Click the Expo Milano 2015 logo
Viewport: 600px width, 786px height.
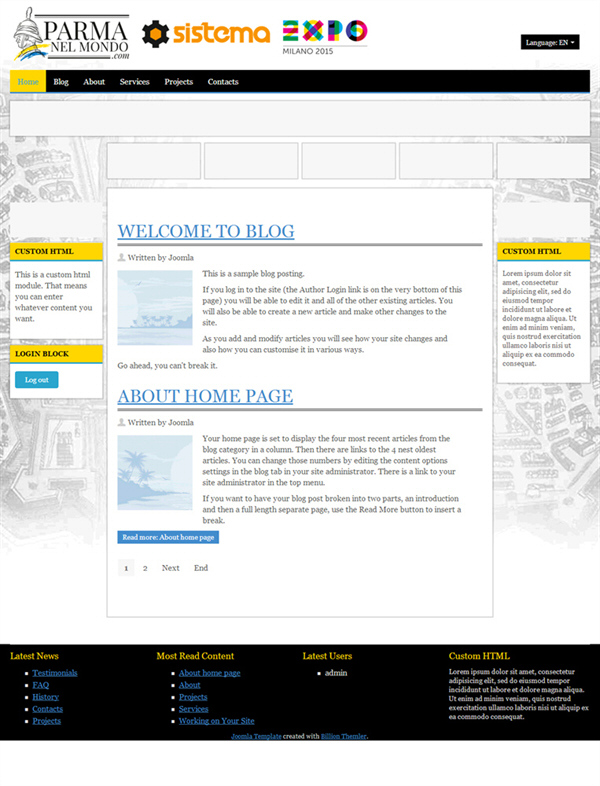coord(324,38)
